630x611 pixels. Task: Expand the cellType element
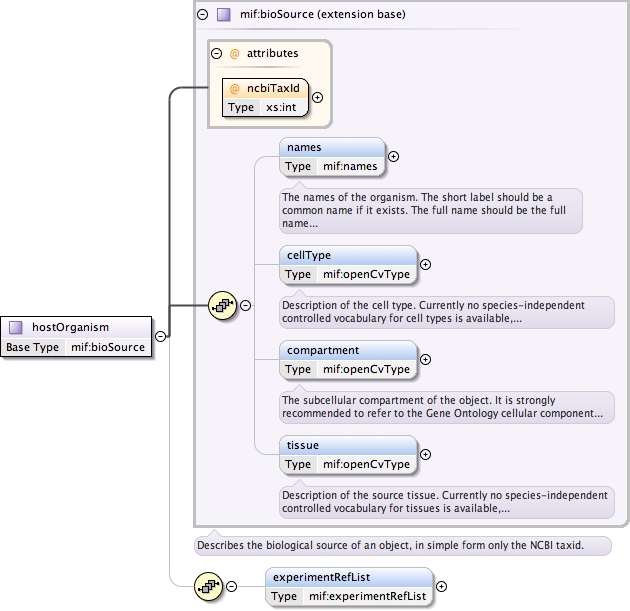425,264
